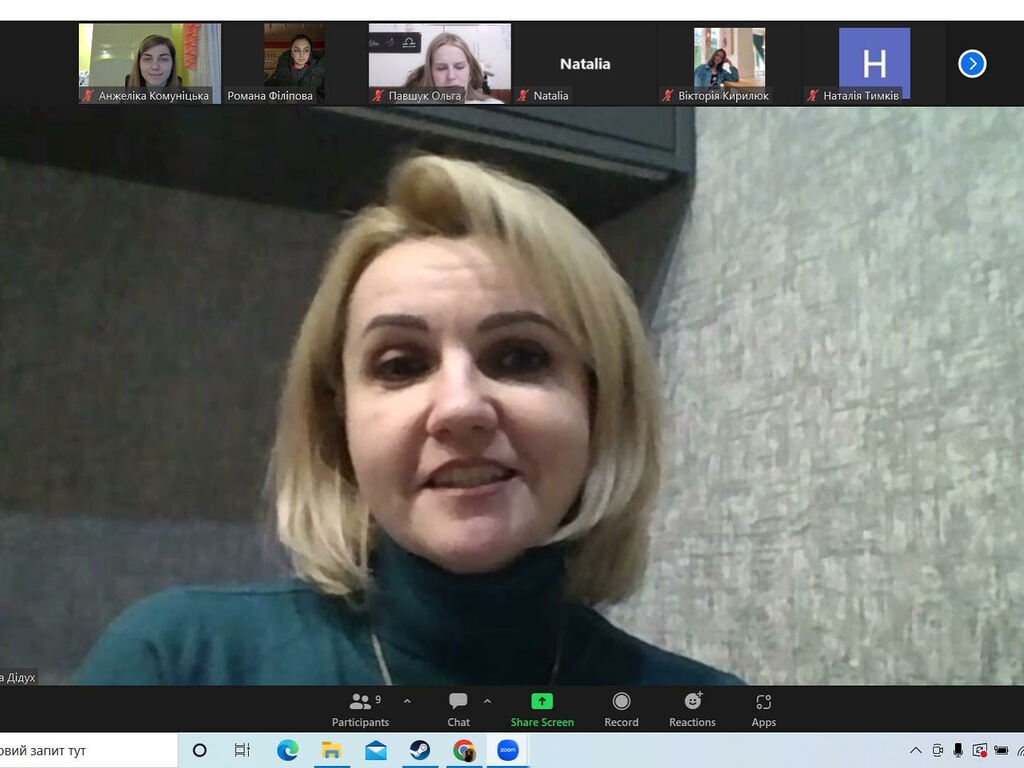Viewport: 1024px width, 768px height.
Task: Click the Natalia participant tile
Action: click(x=585, y=64)
